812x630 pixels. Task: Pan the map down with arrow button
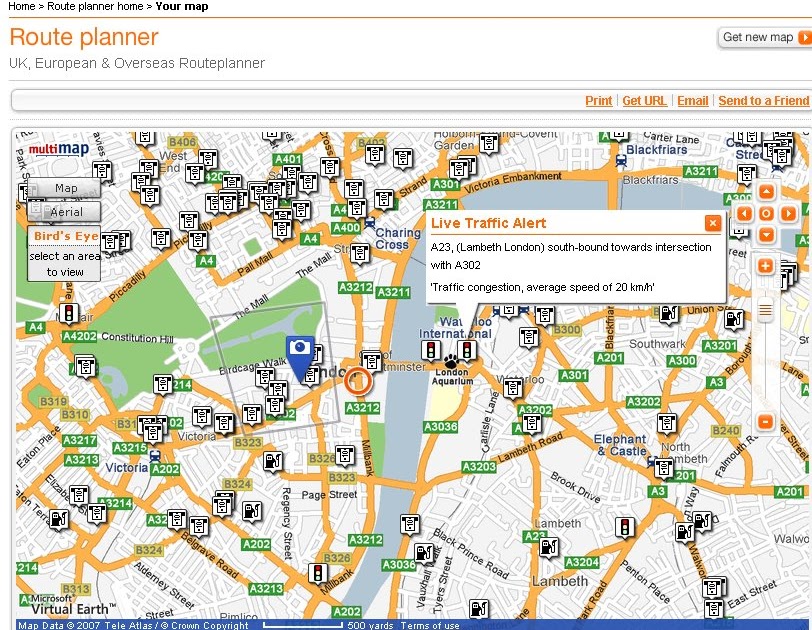click(766, 235)
